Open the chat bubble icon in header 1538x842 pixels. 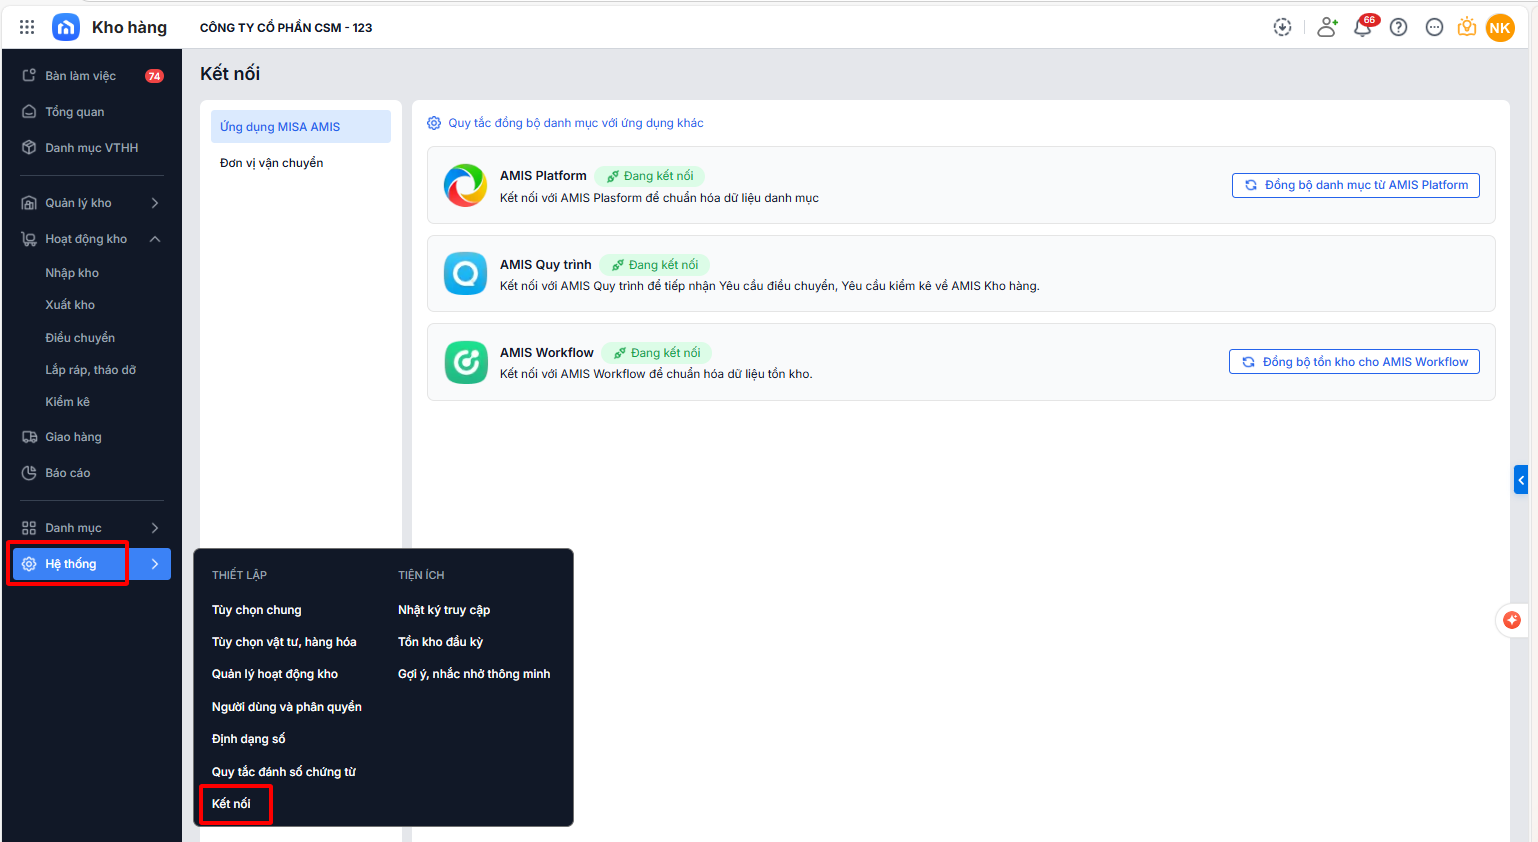[1434, 27]
